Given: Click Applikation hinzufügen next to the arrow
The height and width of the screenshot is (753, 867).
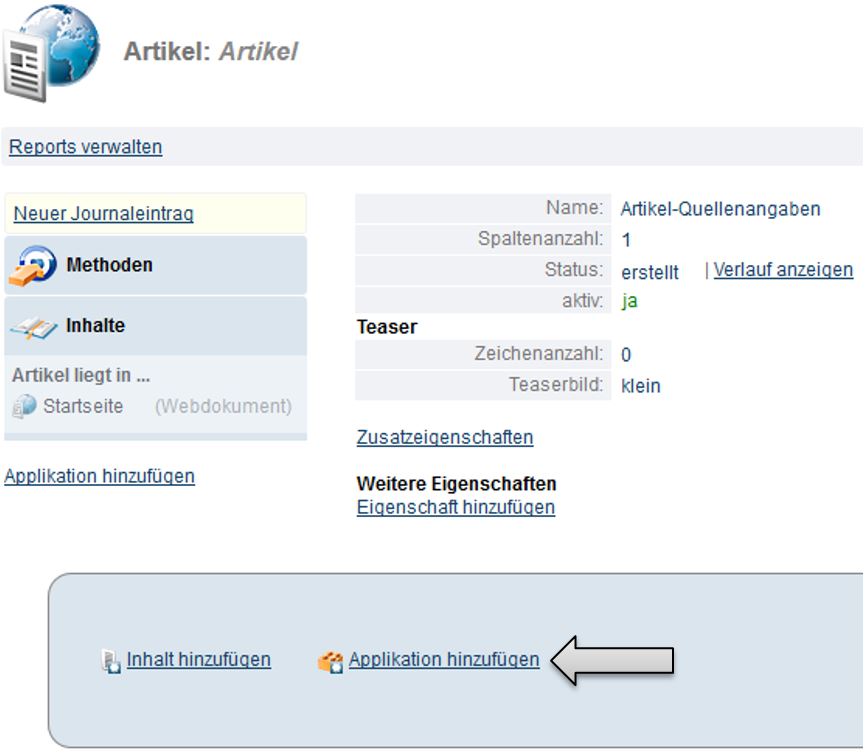Looking at the screenshot, I should click(444, 660).
